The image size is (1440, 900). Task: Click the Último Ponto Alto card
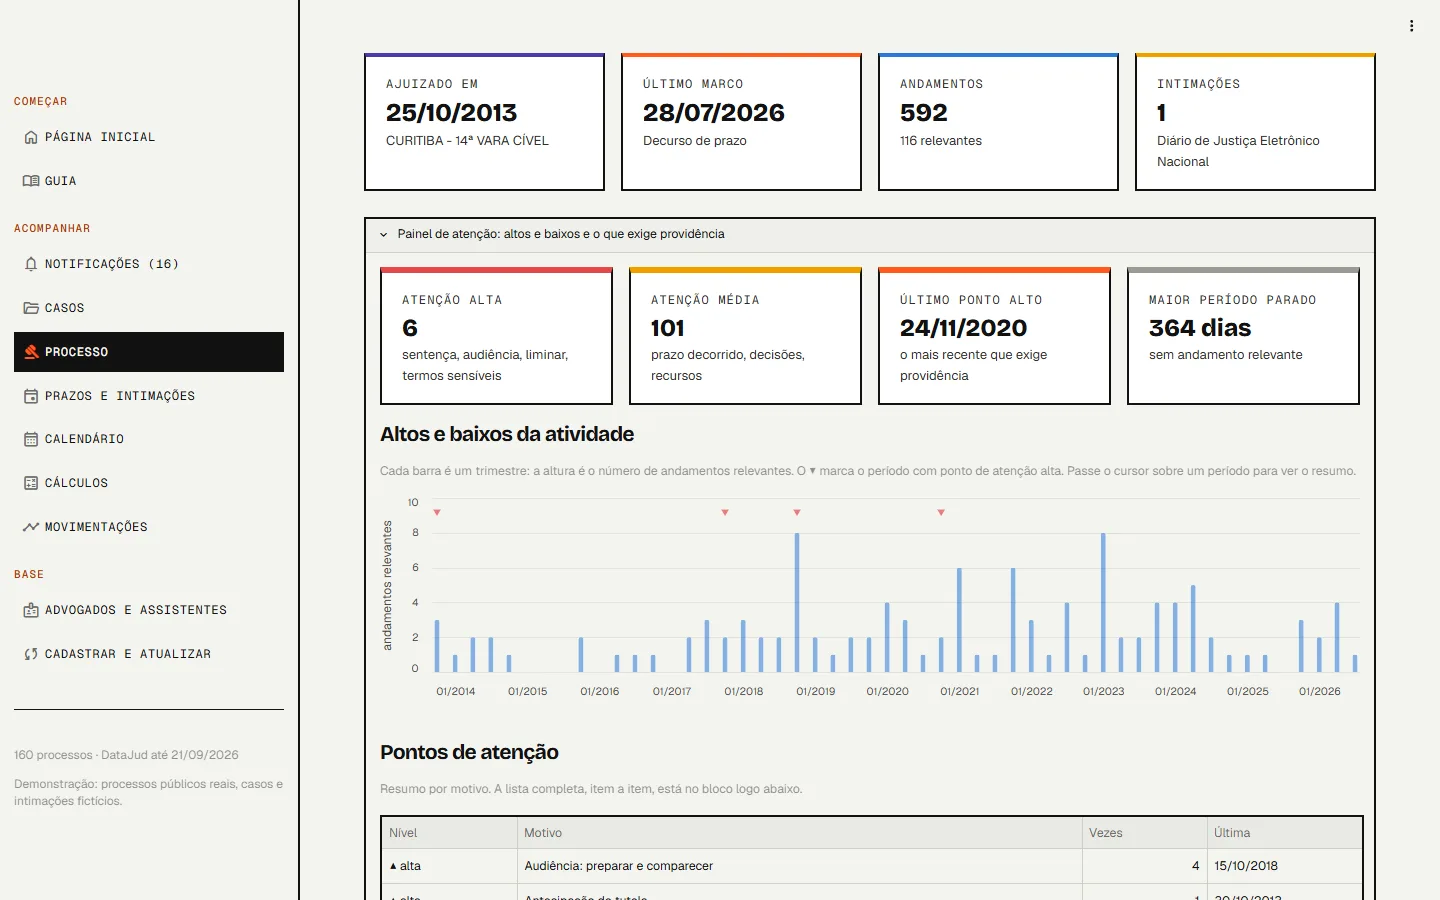[994, 336]
